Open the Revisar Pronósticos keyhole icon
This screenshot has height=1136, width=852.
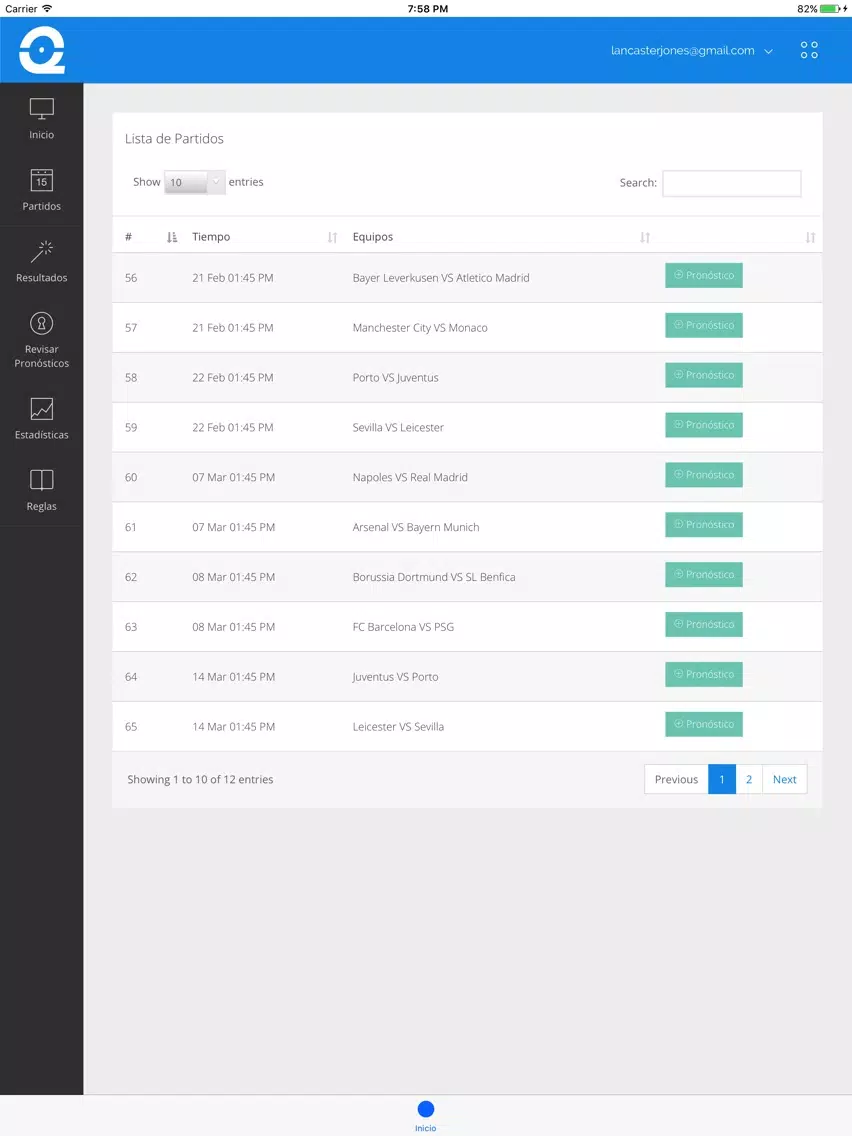tap(41, 323)
